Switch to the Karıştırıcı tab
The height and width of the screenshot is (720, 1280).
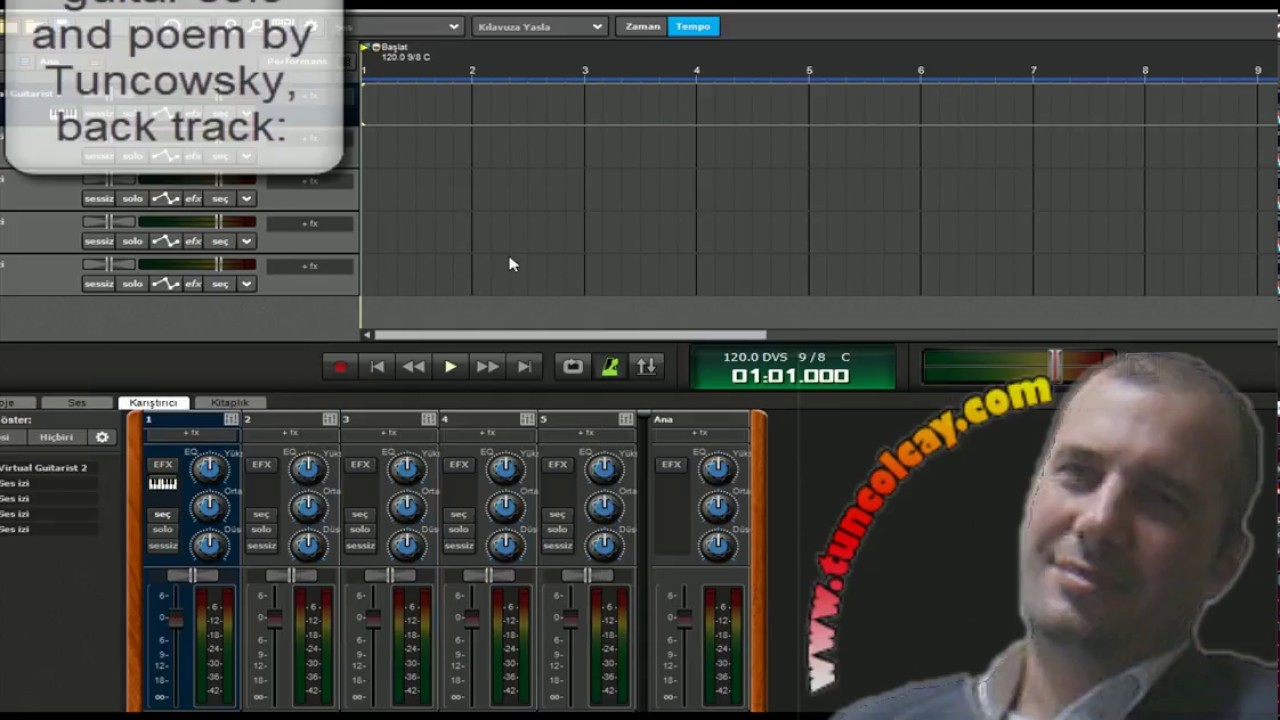(153, 402)
